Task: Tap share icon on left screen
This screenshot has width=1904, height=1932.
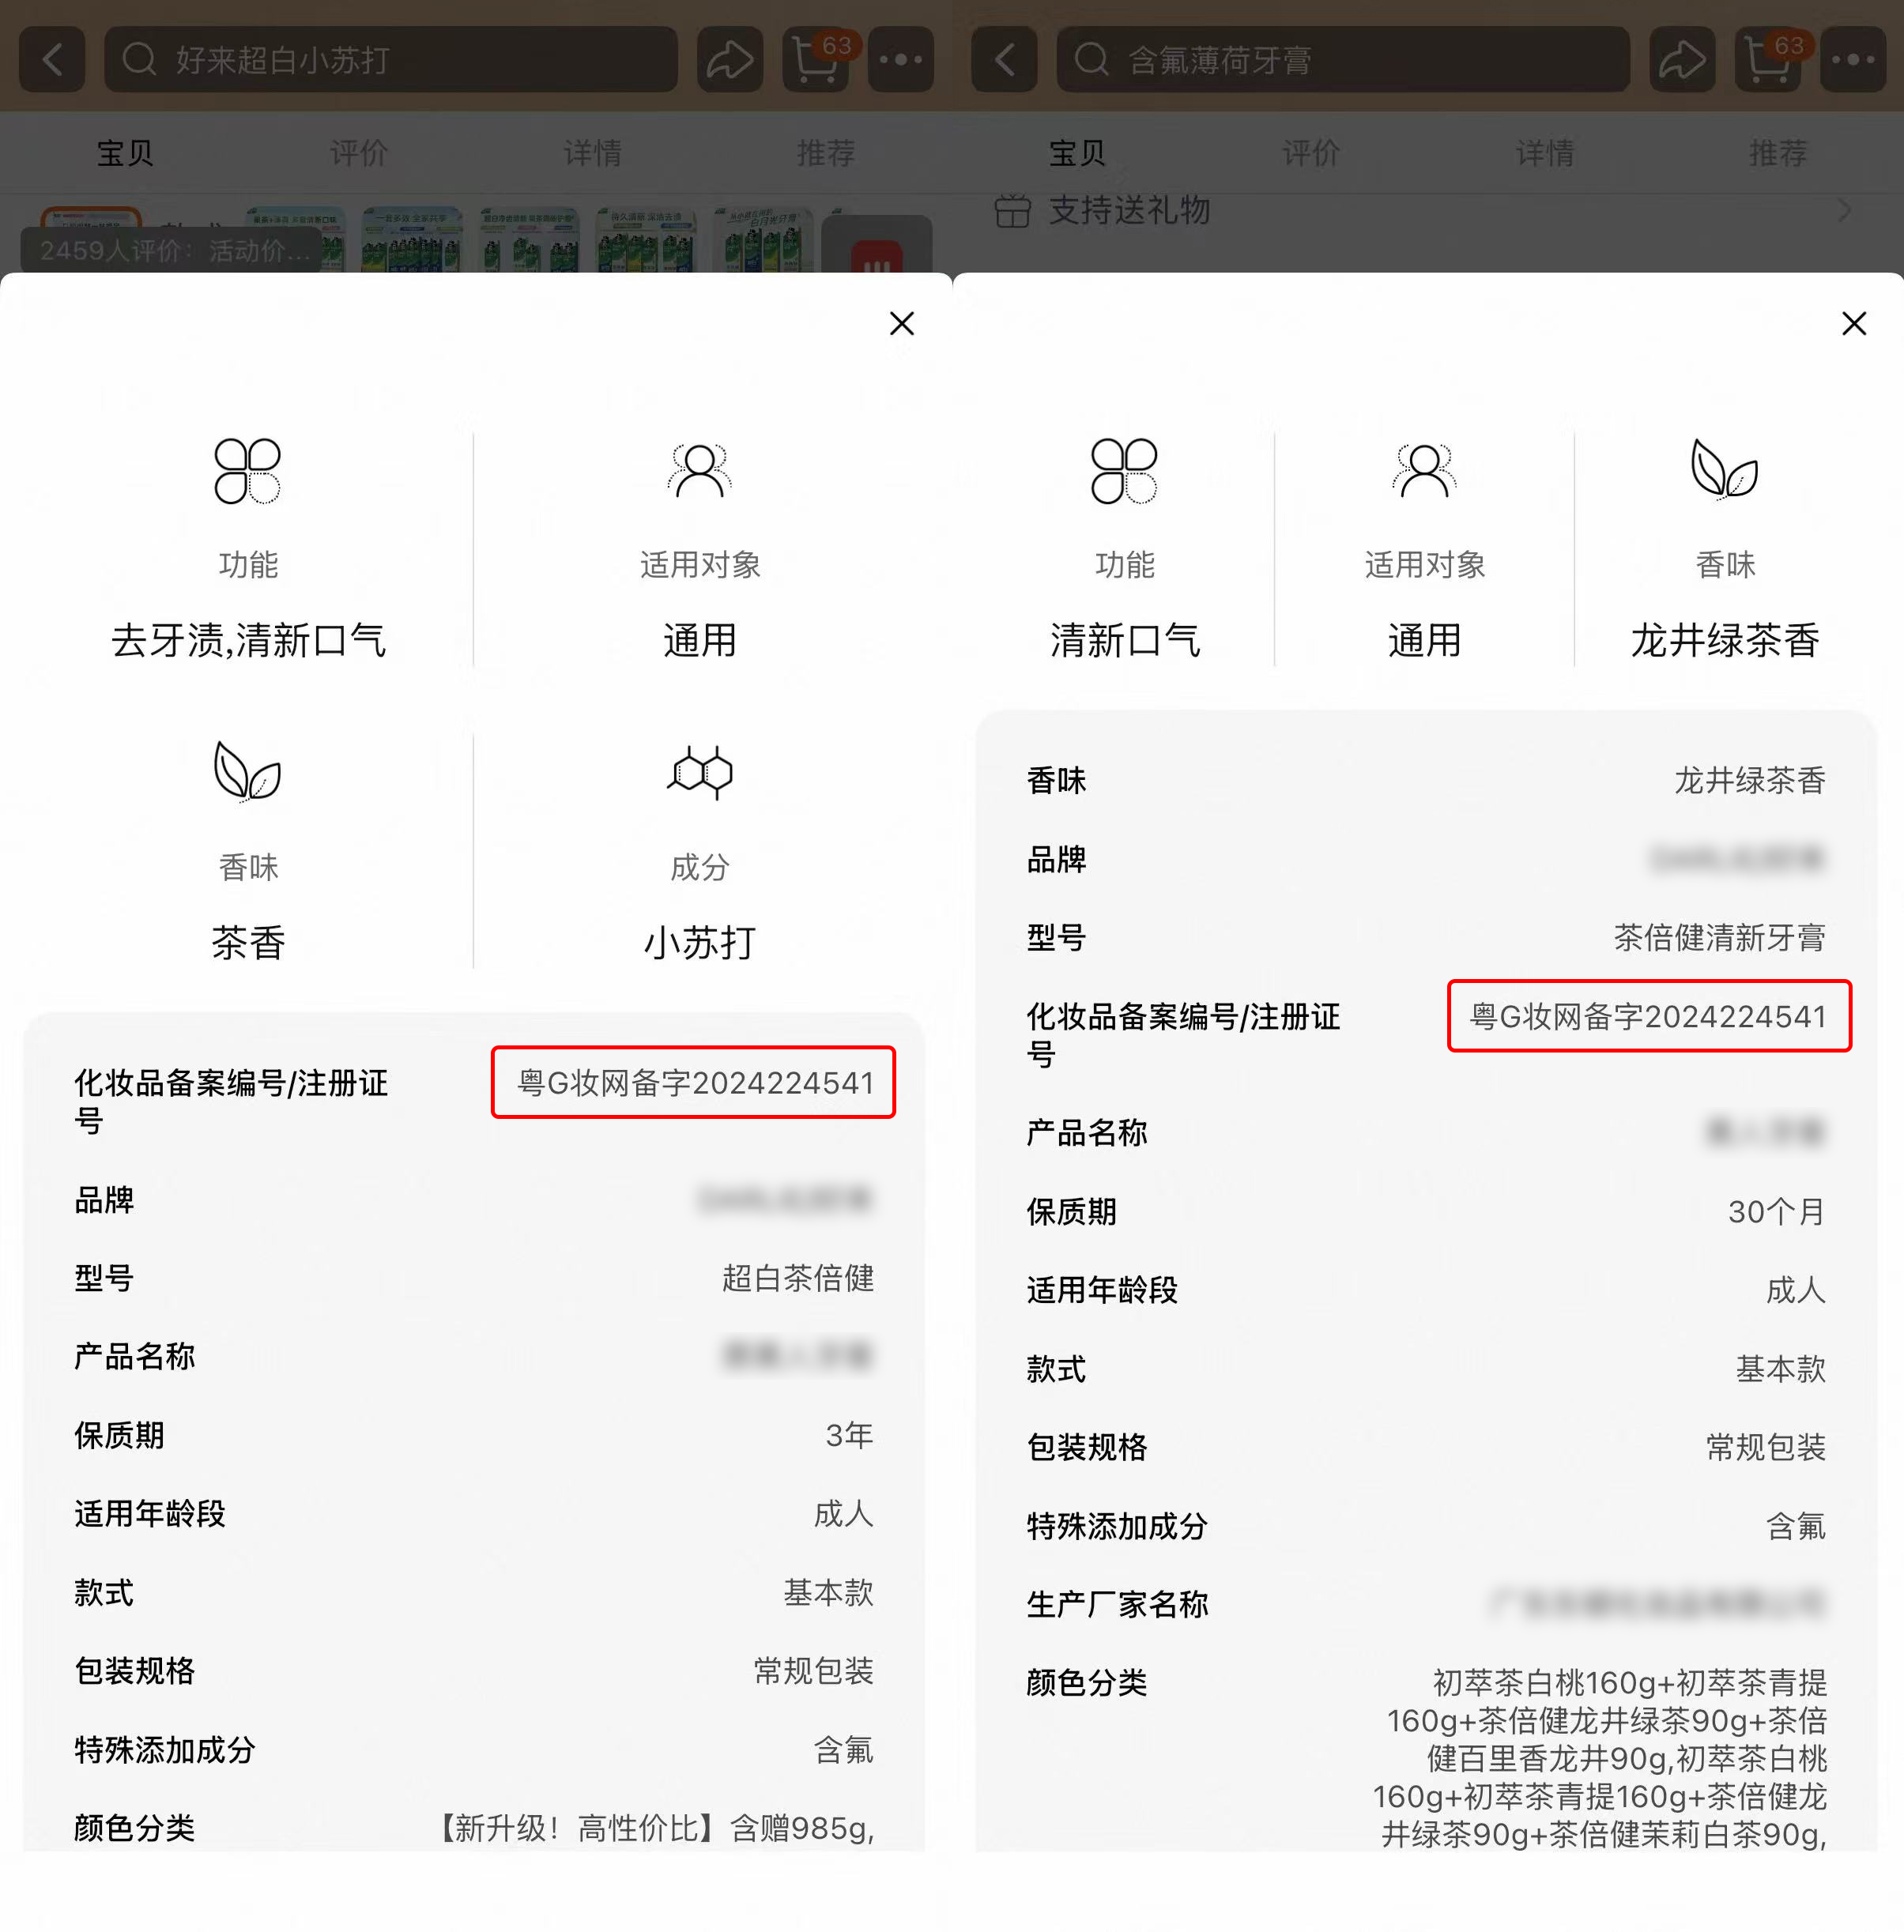Action: click(x=729, y=60)
